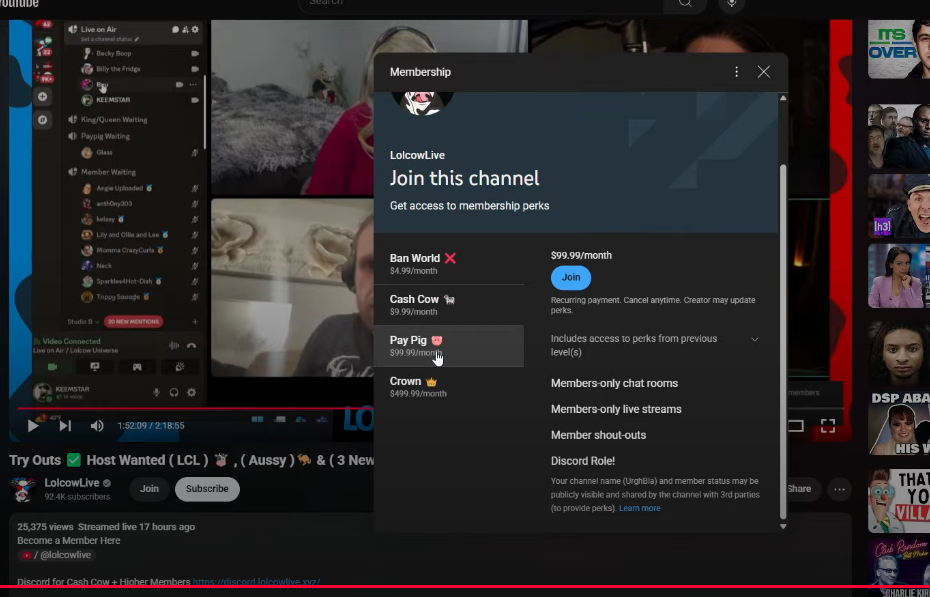Image resolution: width=930 pixels, height=597 pixels.
Task: Open the DSP video thumbnail
Action: 899,423
